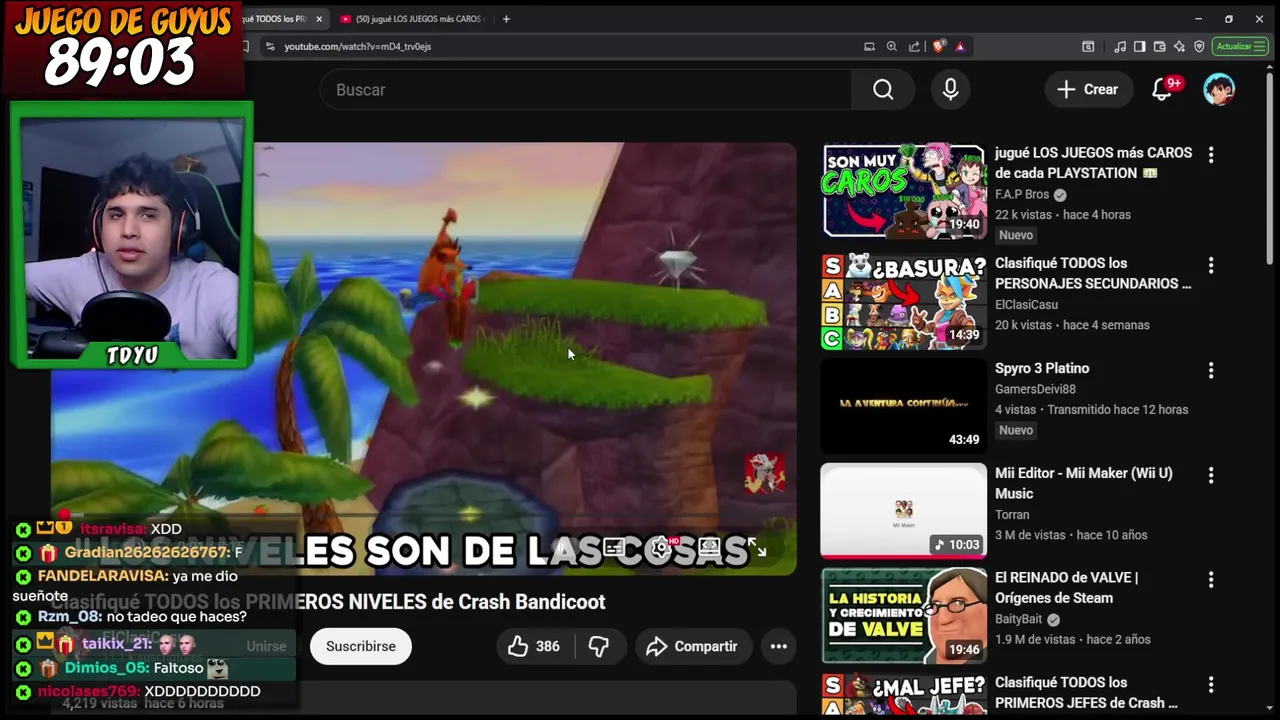Click the Suscribirse button
1280x720 pixels.
(x=361, y=646)
